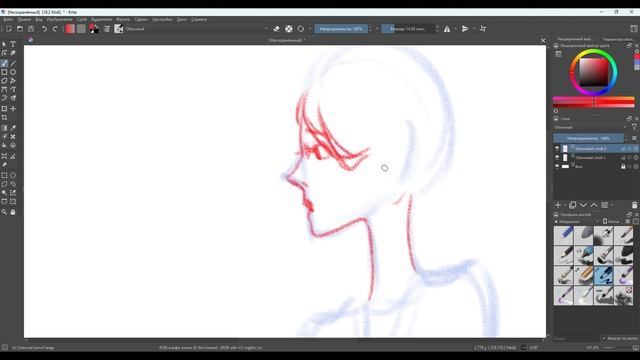Viewport: 640px width, 360px height.
Task: Open the workspace chooser
Action: (634, 29)
